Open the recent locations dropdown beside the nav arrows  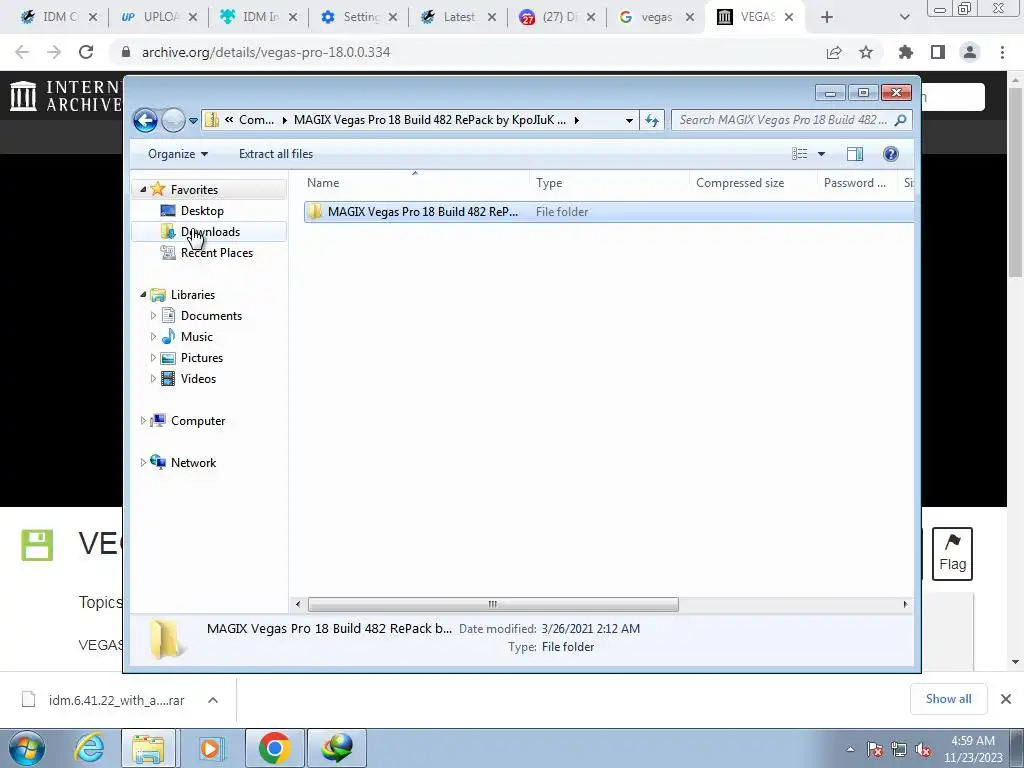pyautogui.click(x=193, y=121)
